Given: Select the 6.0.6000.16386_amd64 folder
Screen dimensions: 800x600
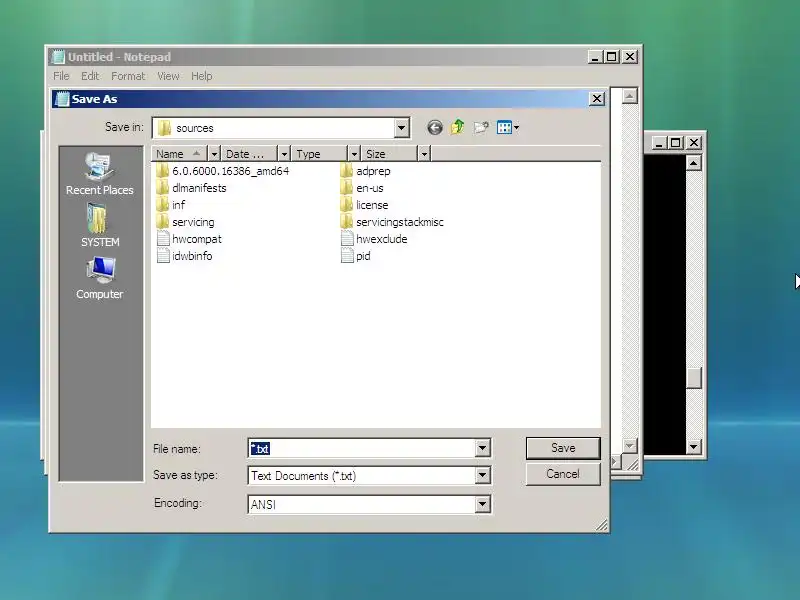Looking at the screenshot, I should [x=223, y=171].
